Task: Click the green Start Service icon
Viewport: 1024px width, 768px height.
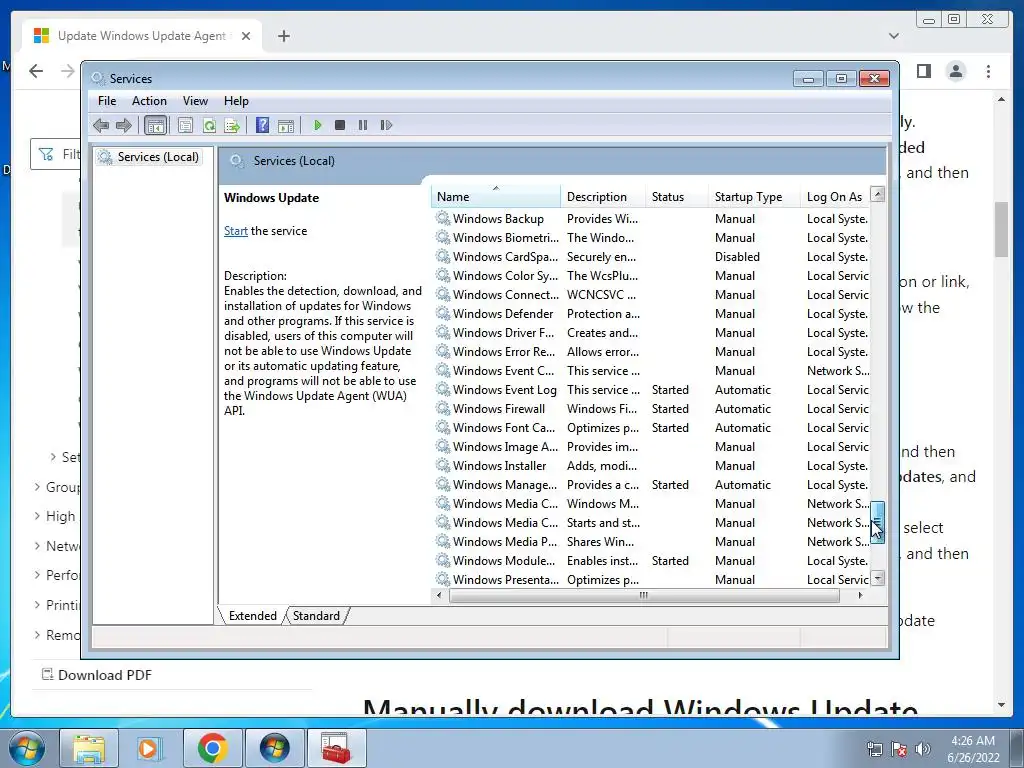Action: pos(317,125)
